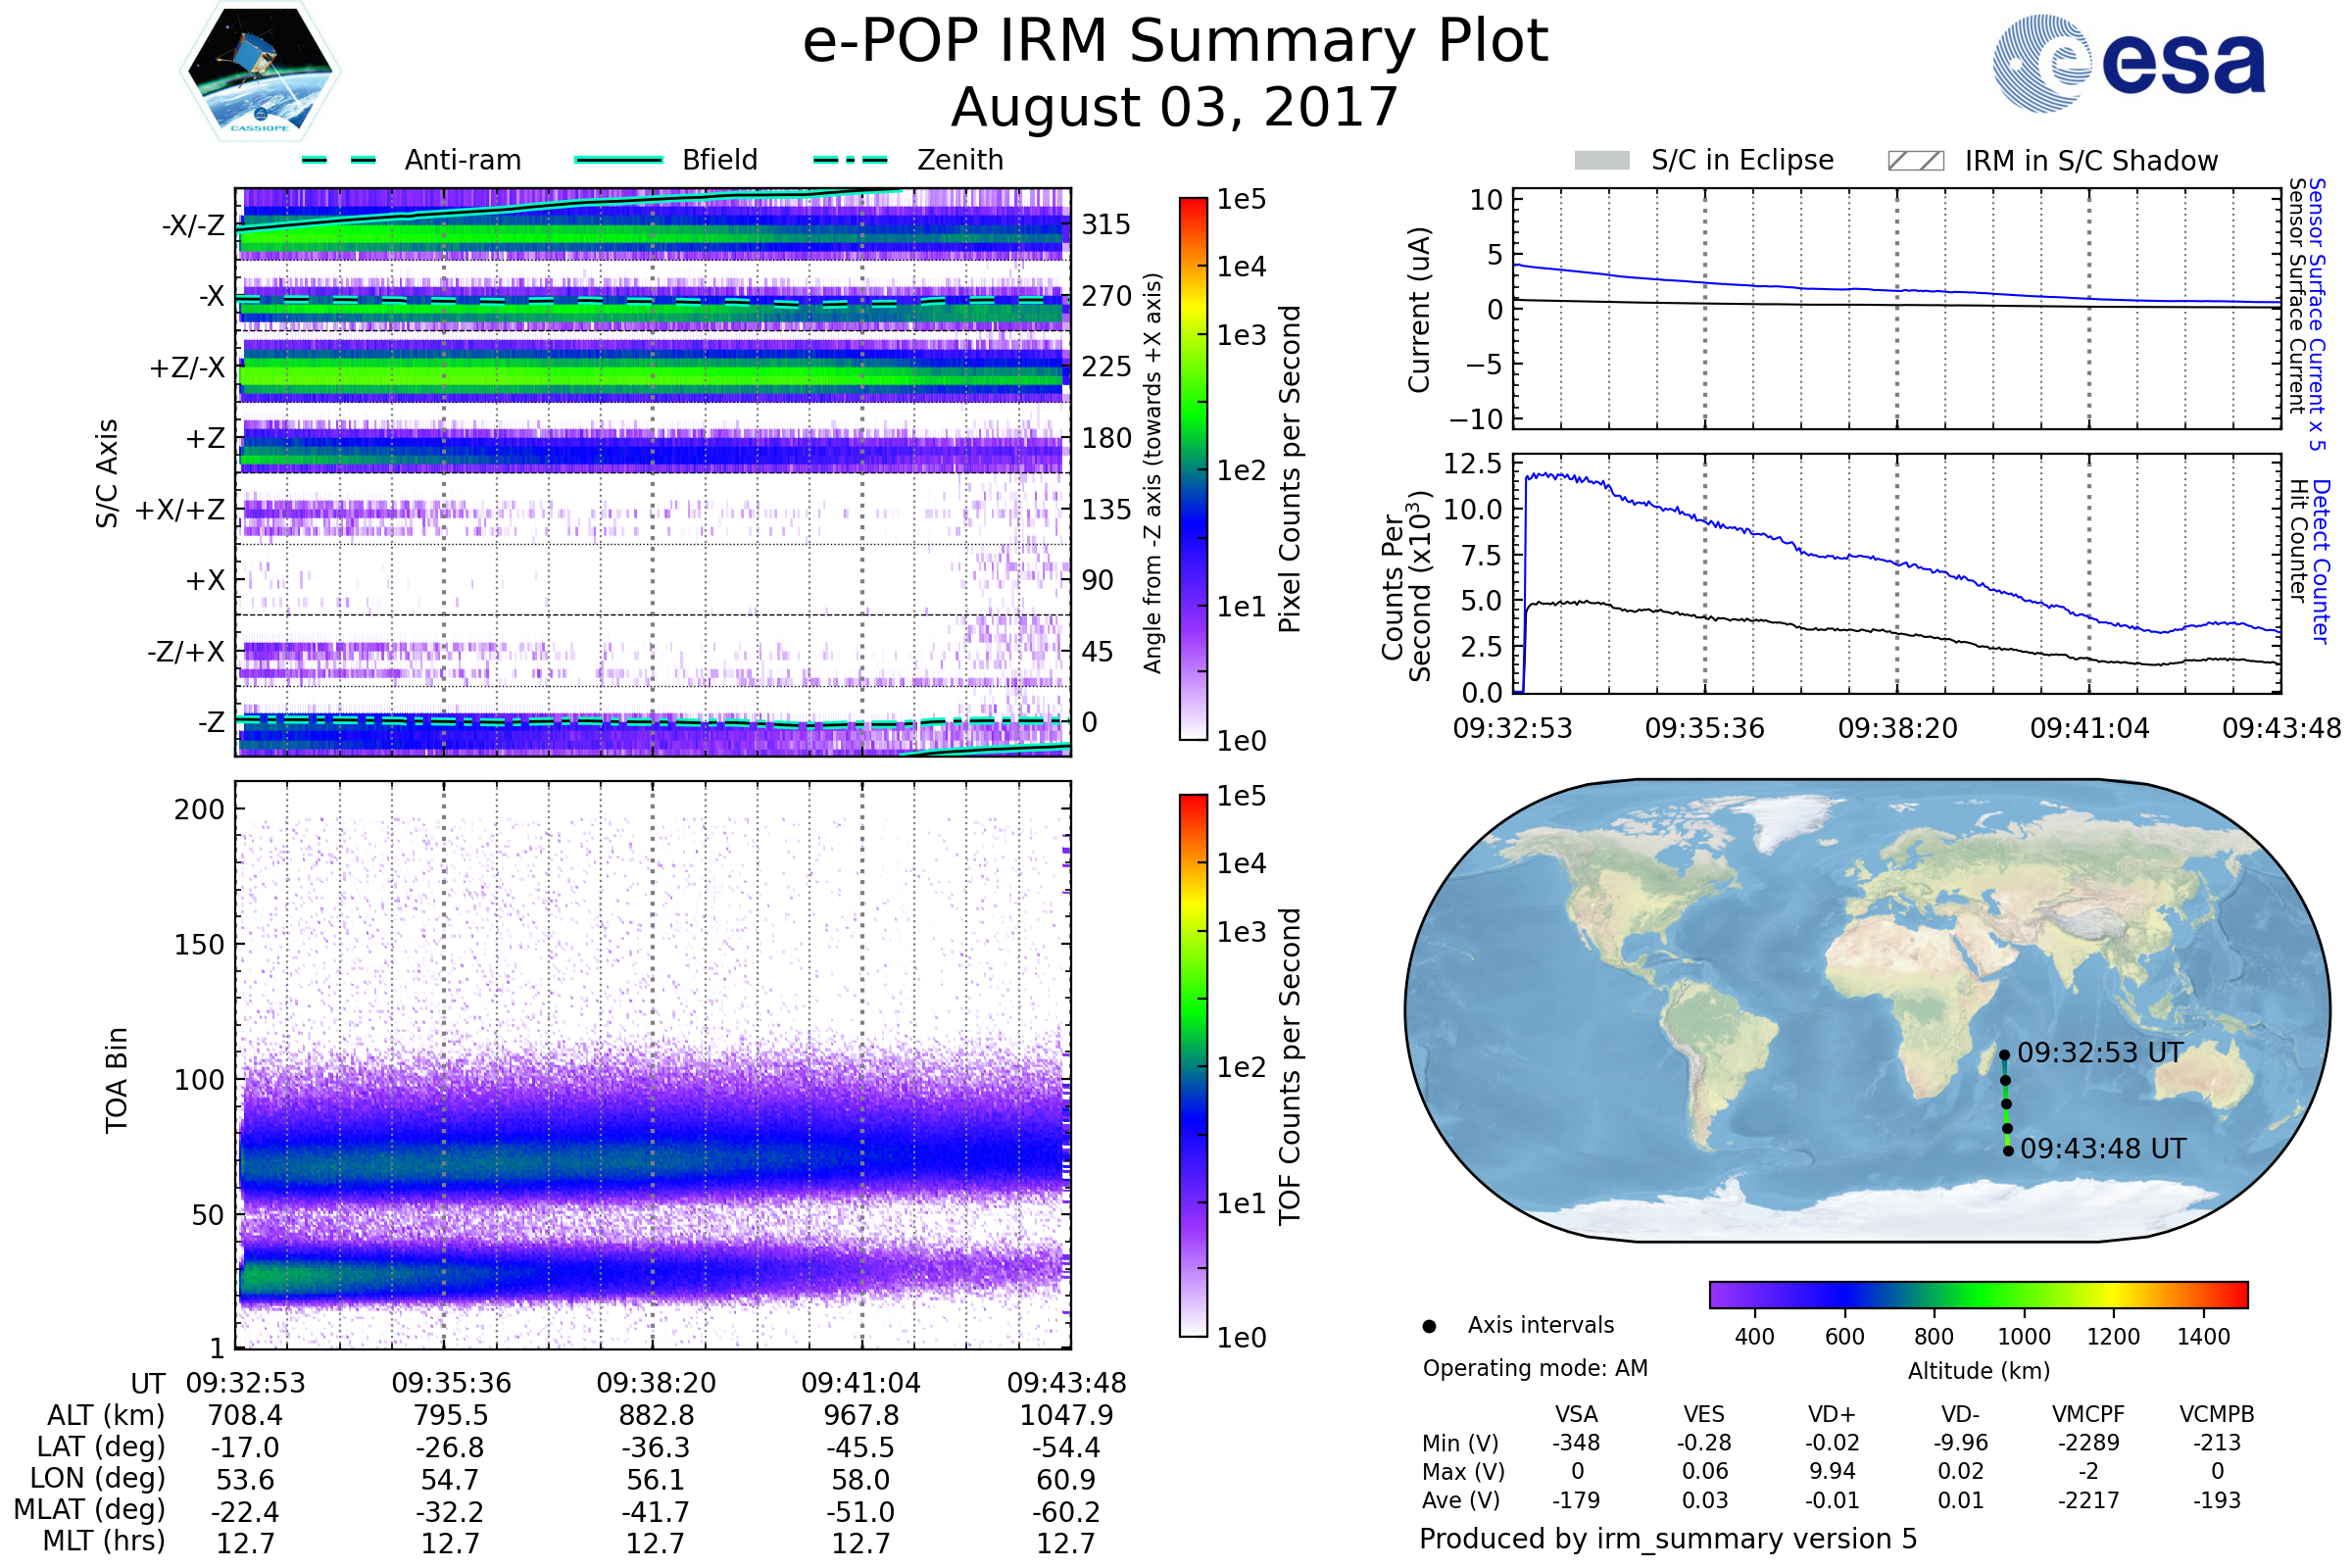Viewport: 2352px width, 1568px height.
Task: Click the ESA logo
Action: click(x=2130, y=62)
